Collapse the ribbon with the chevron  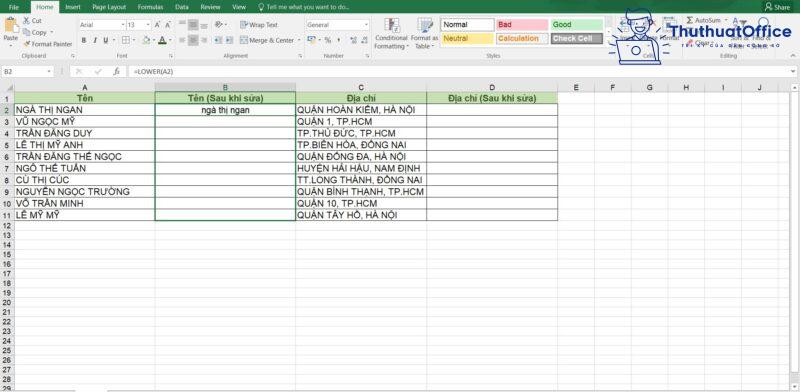(x=792, y=56)
